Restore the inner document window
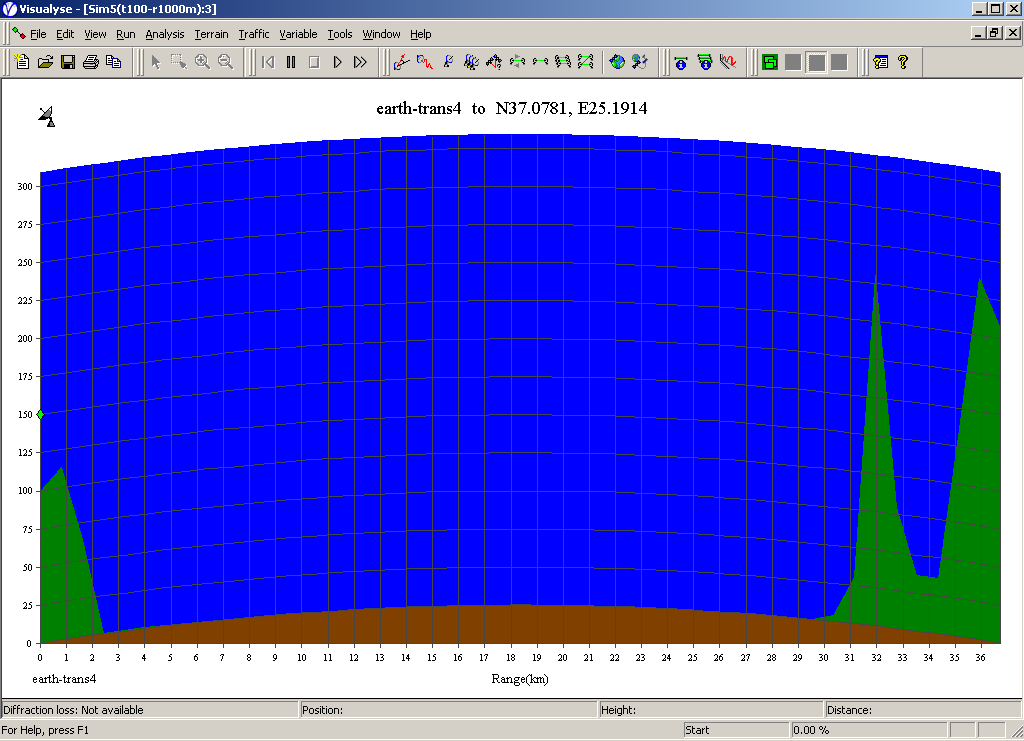 [x=995, y=33]
